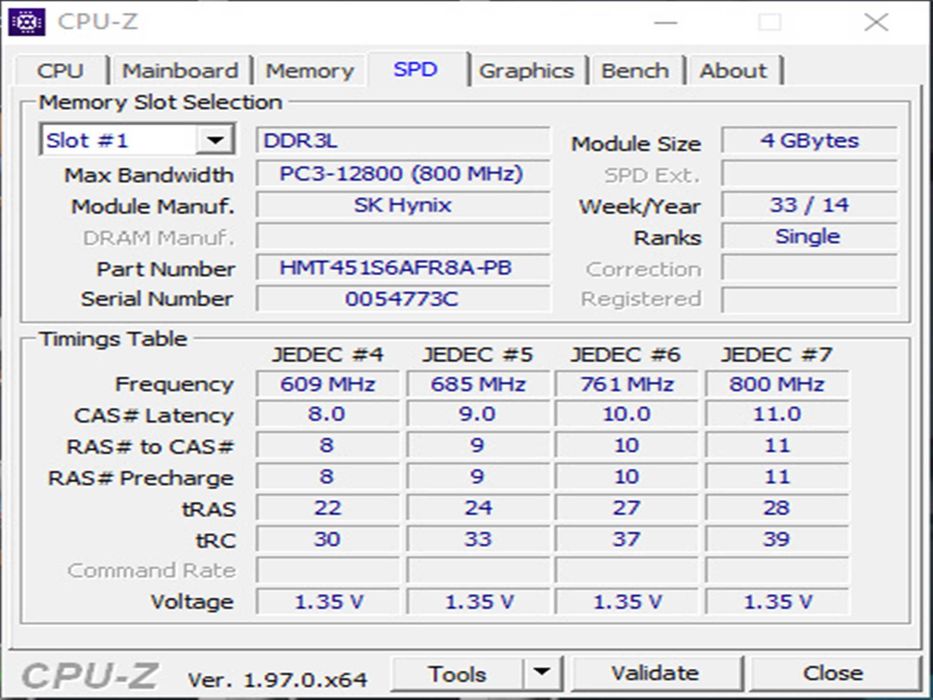Click the JEDEC #4 voltage 1.35 V
The height and width of the screenshot is (700, 933).
(x=328, y=602)
